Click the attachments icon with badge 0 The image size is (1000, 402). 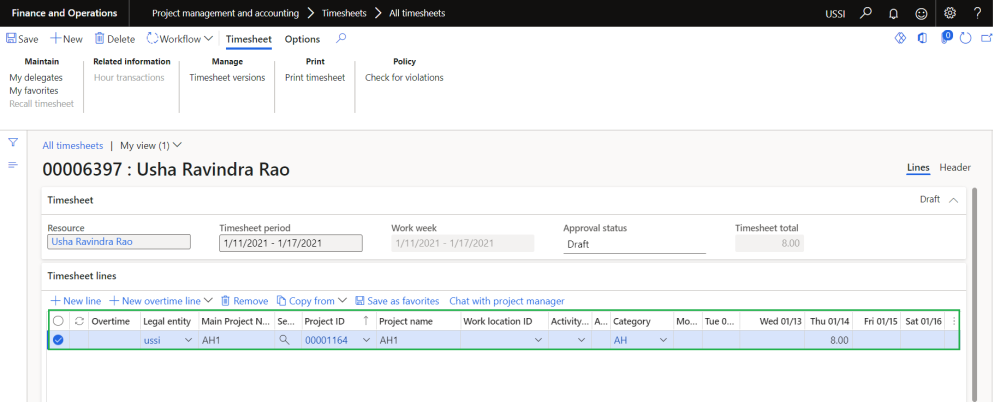click(x=945, y=38)
